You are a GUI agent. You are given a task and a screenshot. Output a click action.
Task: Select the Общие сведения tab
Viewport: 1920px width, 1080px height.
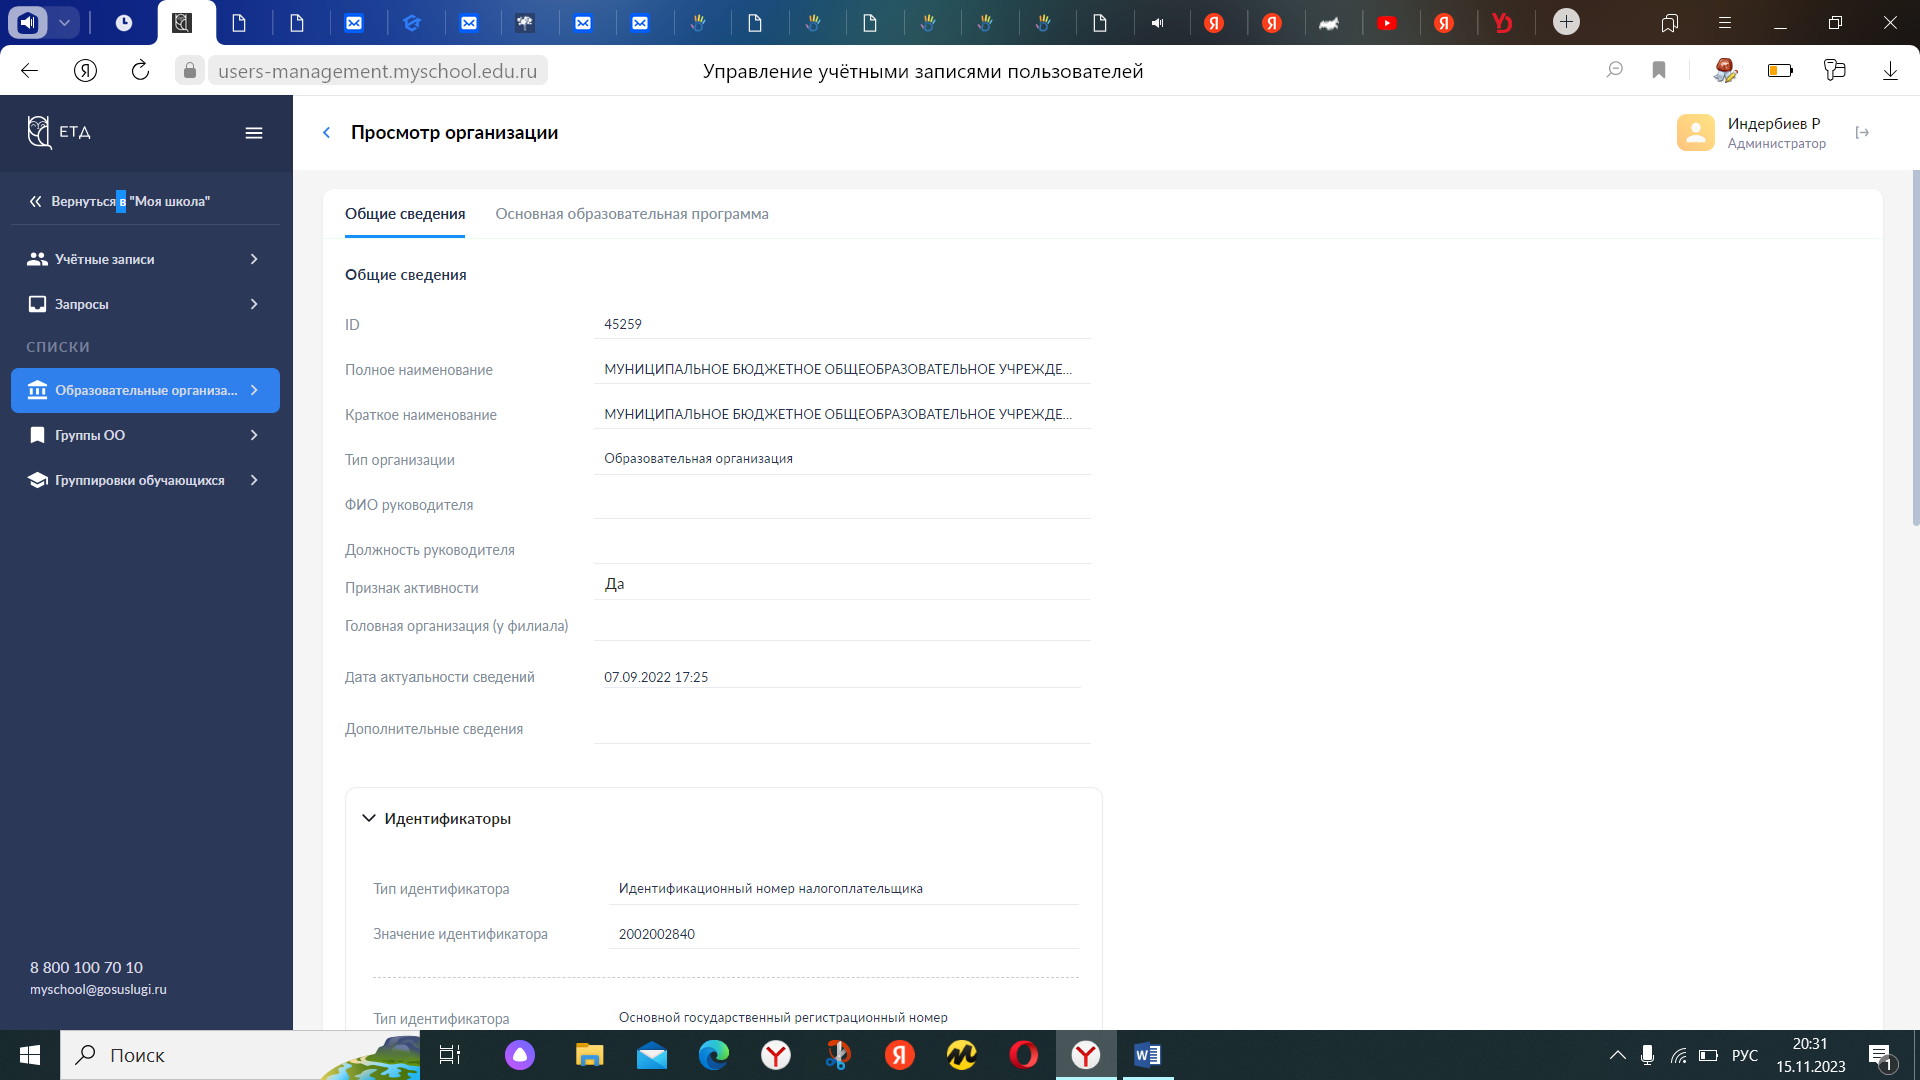click(x=405, y=214)
